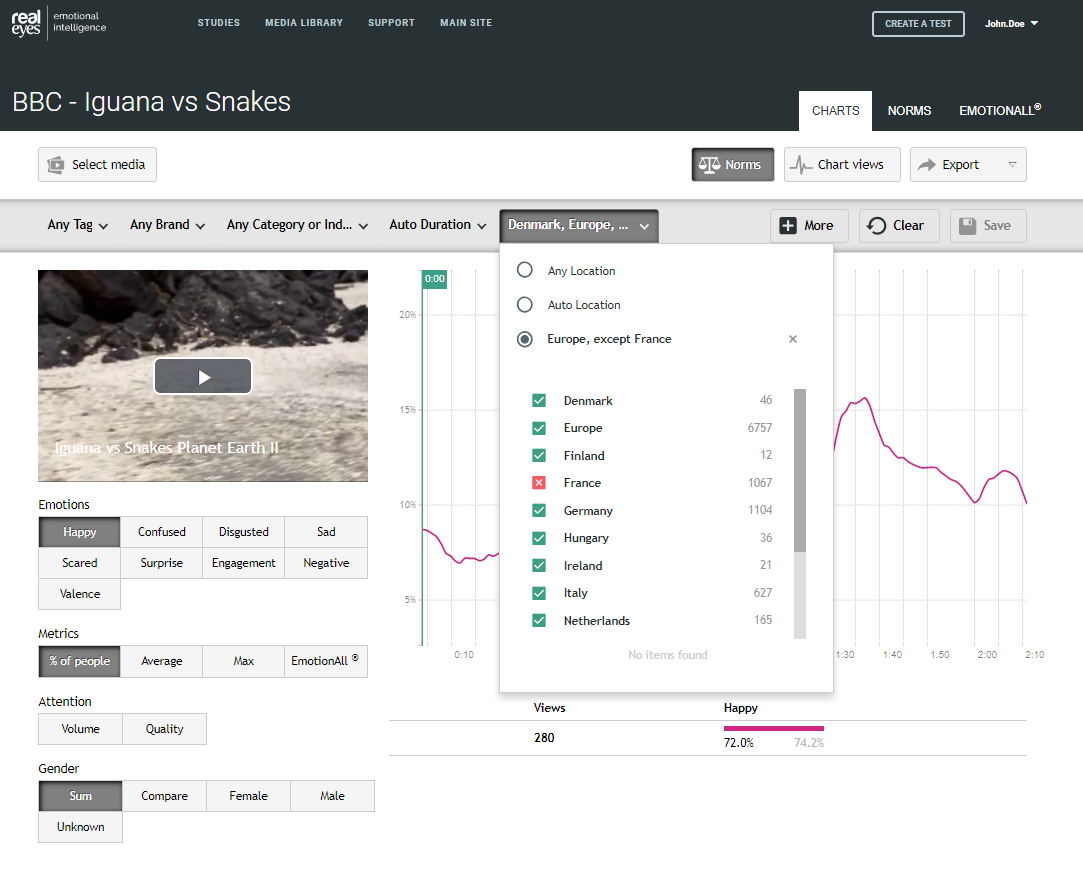Click the Save floppy disk icon
The width and height of the screenshot is (1083, 875).
coord(968,226)
